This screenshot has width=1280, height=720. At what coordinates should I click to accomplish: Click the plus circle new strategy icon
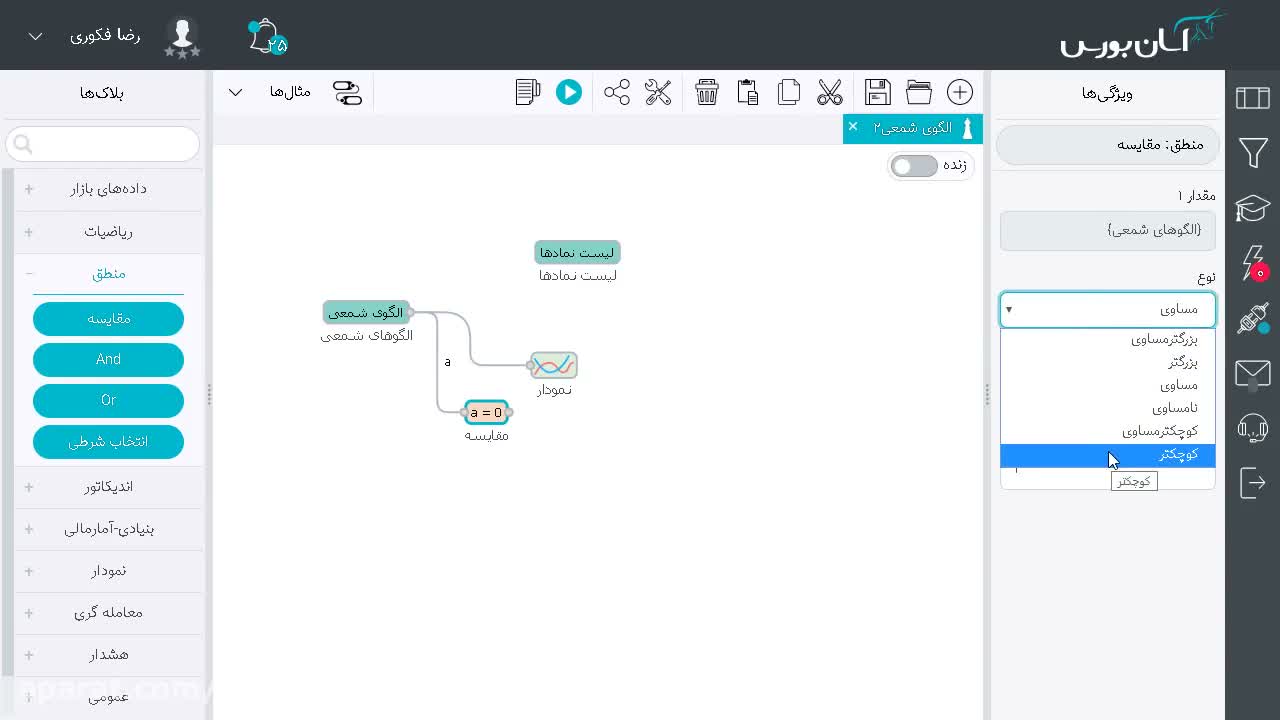(x=960, y=92)
